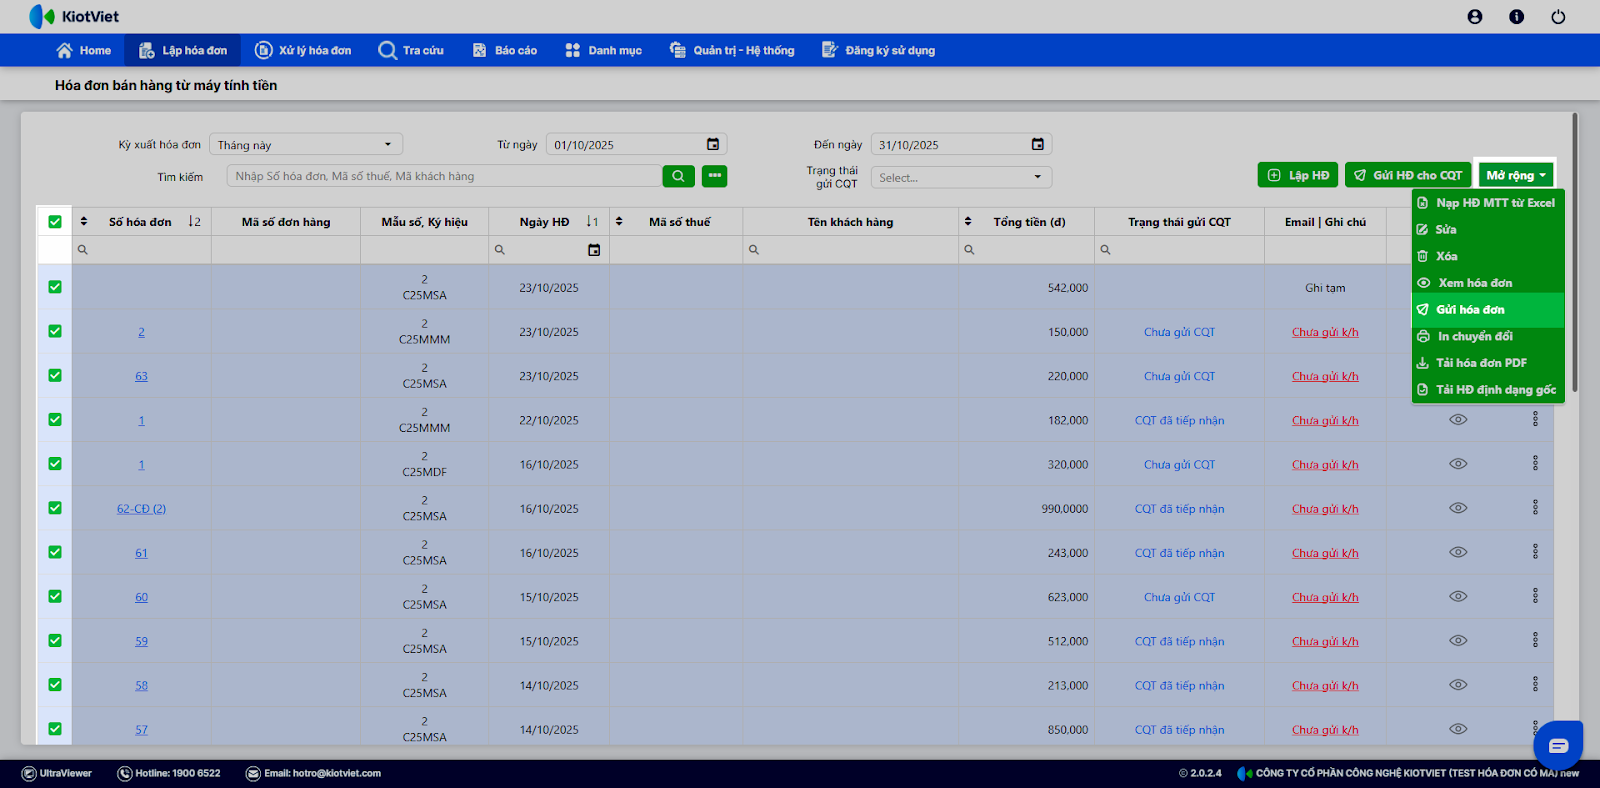
Task: Open invoice number 63 link
Action: click(x=141, y=376)
